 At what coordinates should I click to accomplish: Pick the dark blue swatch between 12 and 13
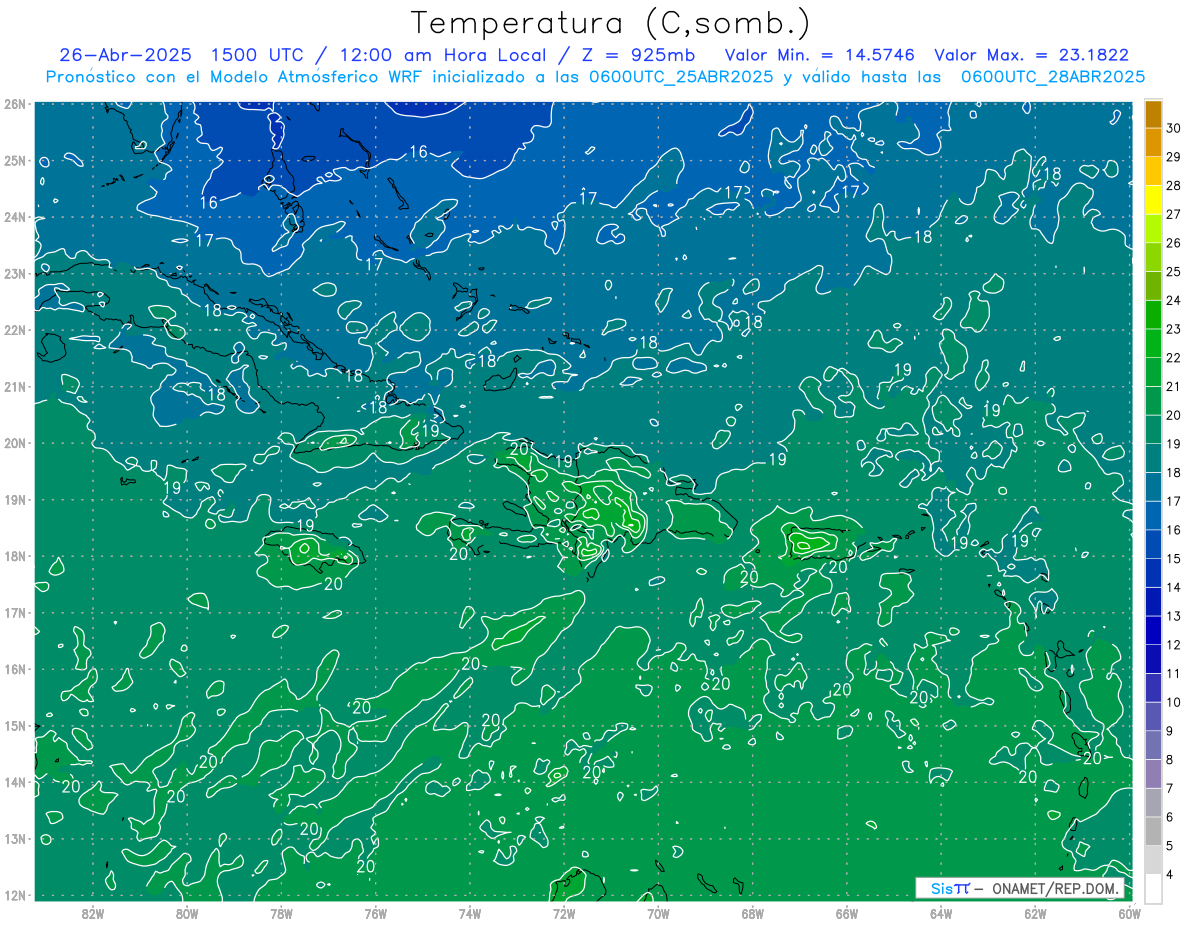(x=1153, y=630)
